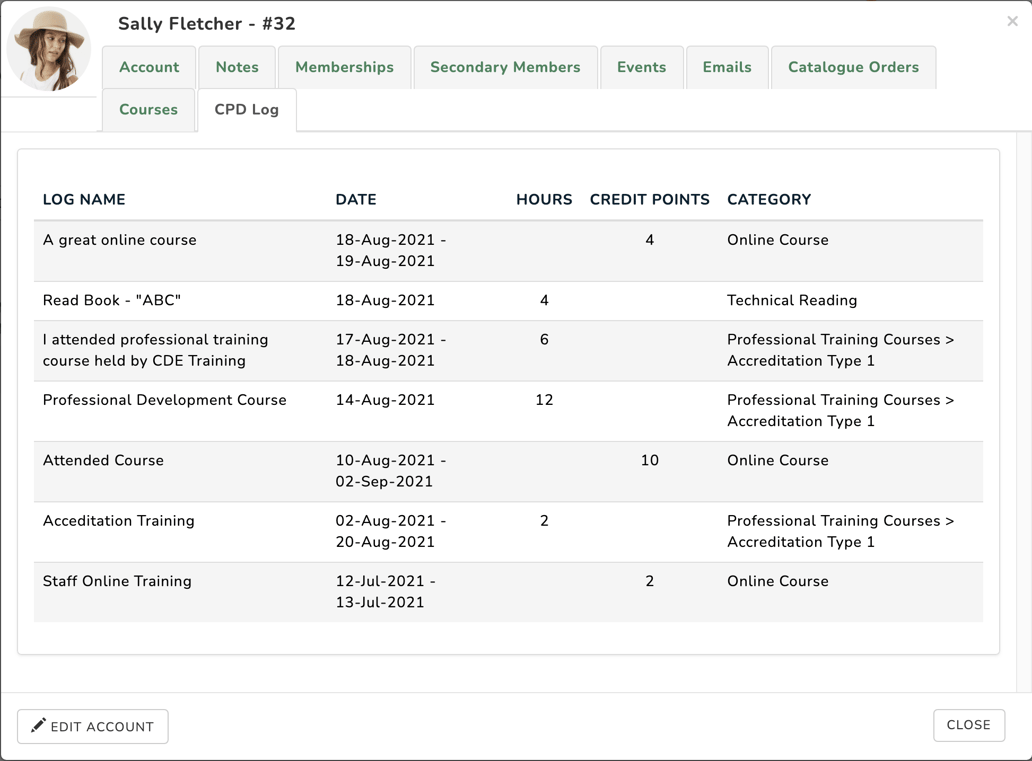Close the dialog with the X icon

[1012, 21]
